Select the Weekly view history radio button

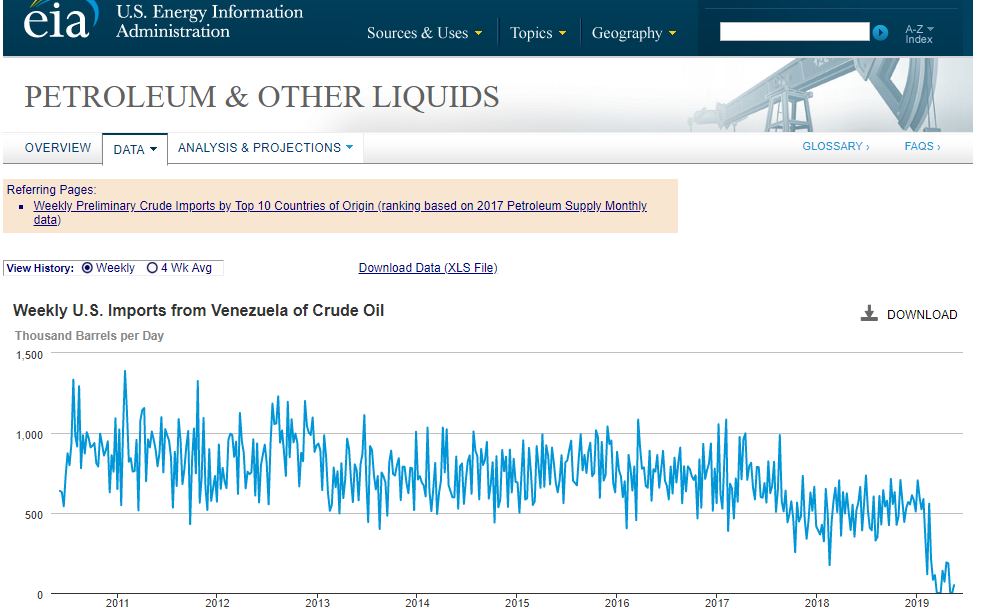click(x=88, y=268)
